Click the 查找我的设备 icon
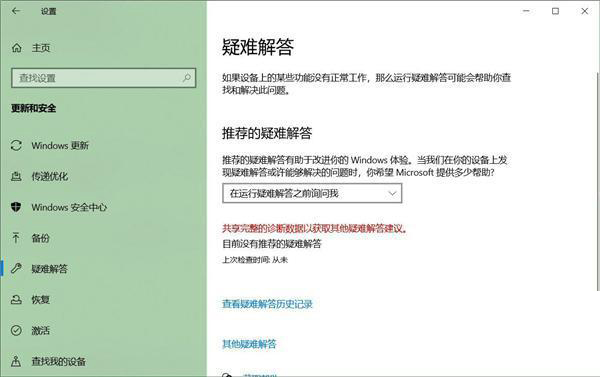Viewport: 600px width, 377px height. (x=16, y=361)
